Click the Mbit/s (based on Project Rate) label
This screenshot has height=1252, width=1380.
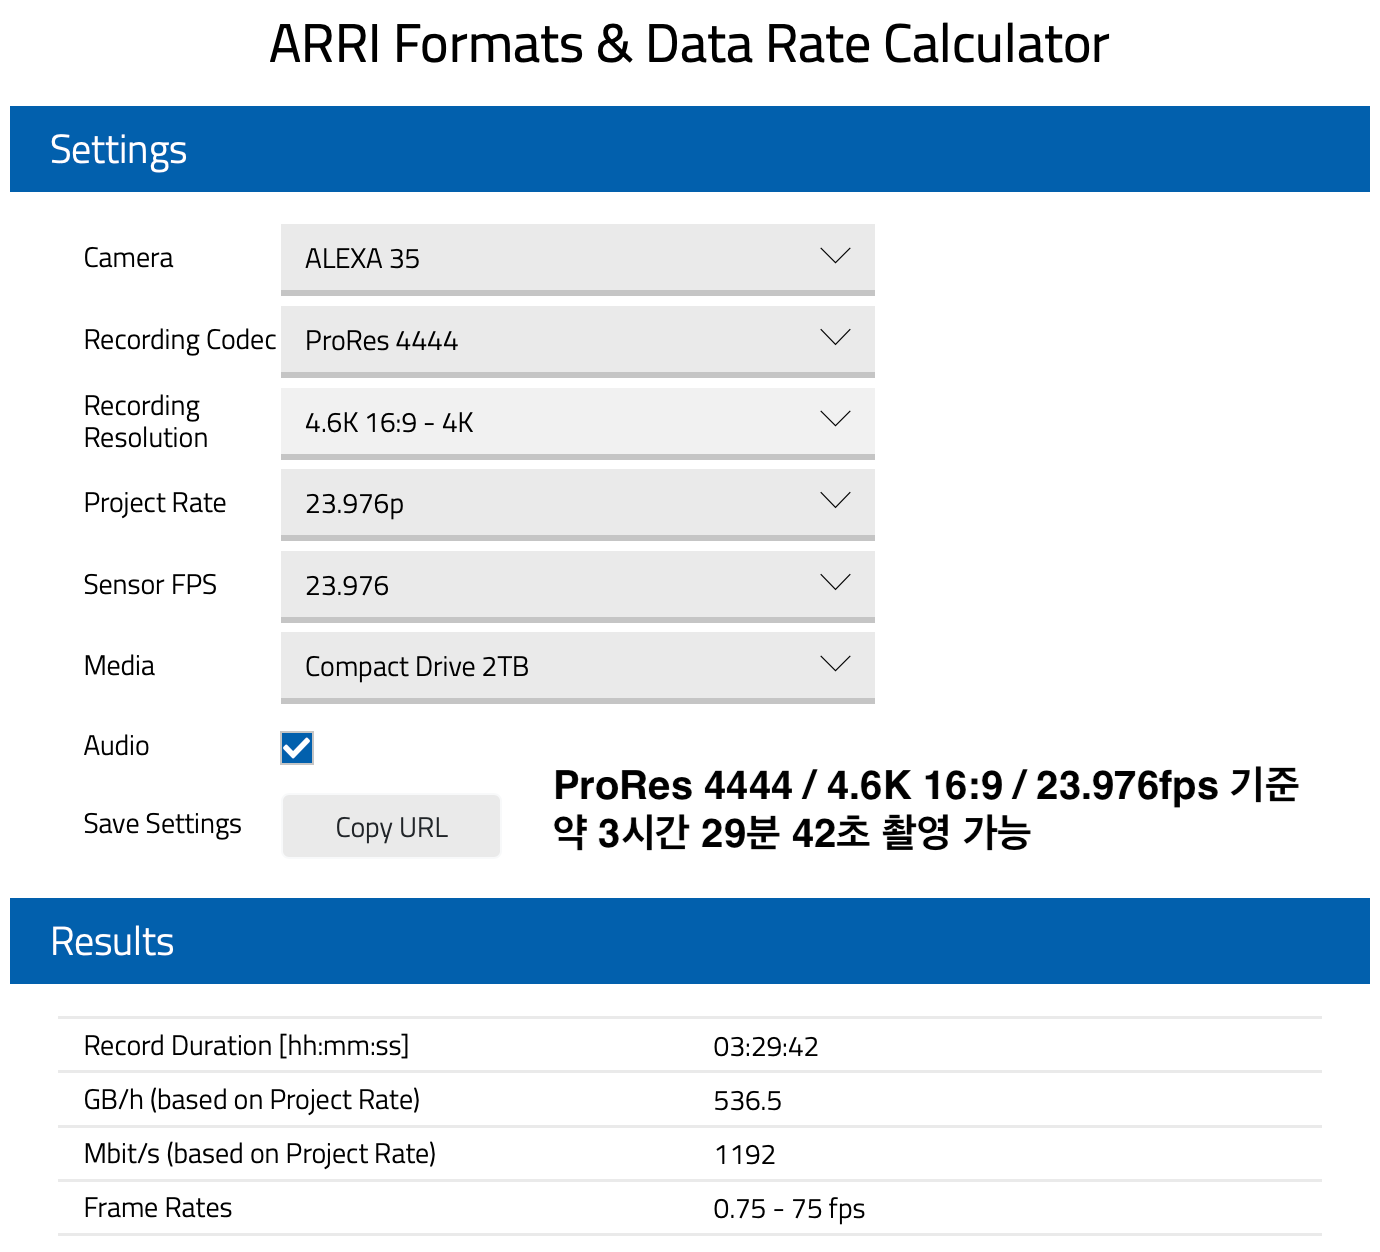pyautogui.click(x=260, y=1154)
